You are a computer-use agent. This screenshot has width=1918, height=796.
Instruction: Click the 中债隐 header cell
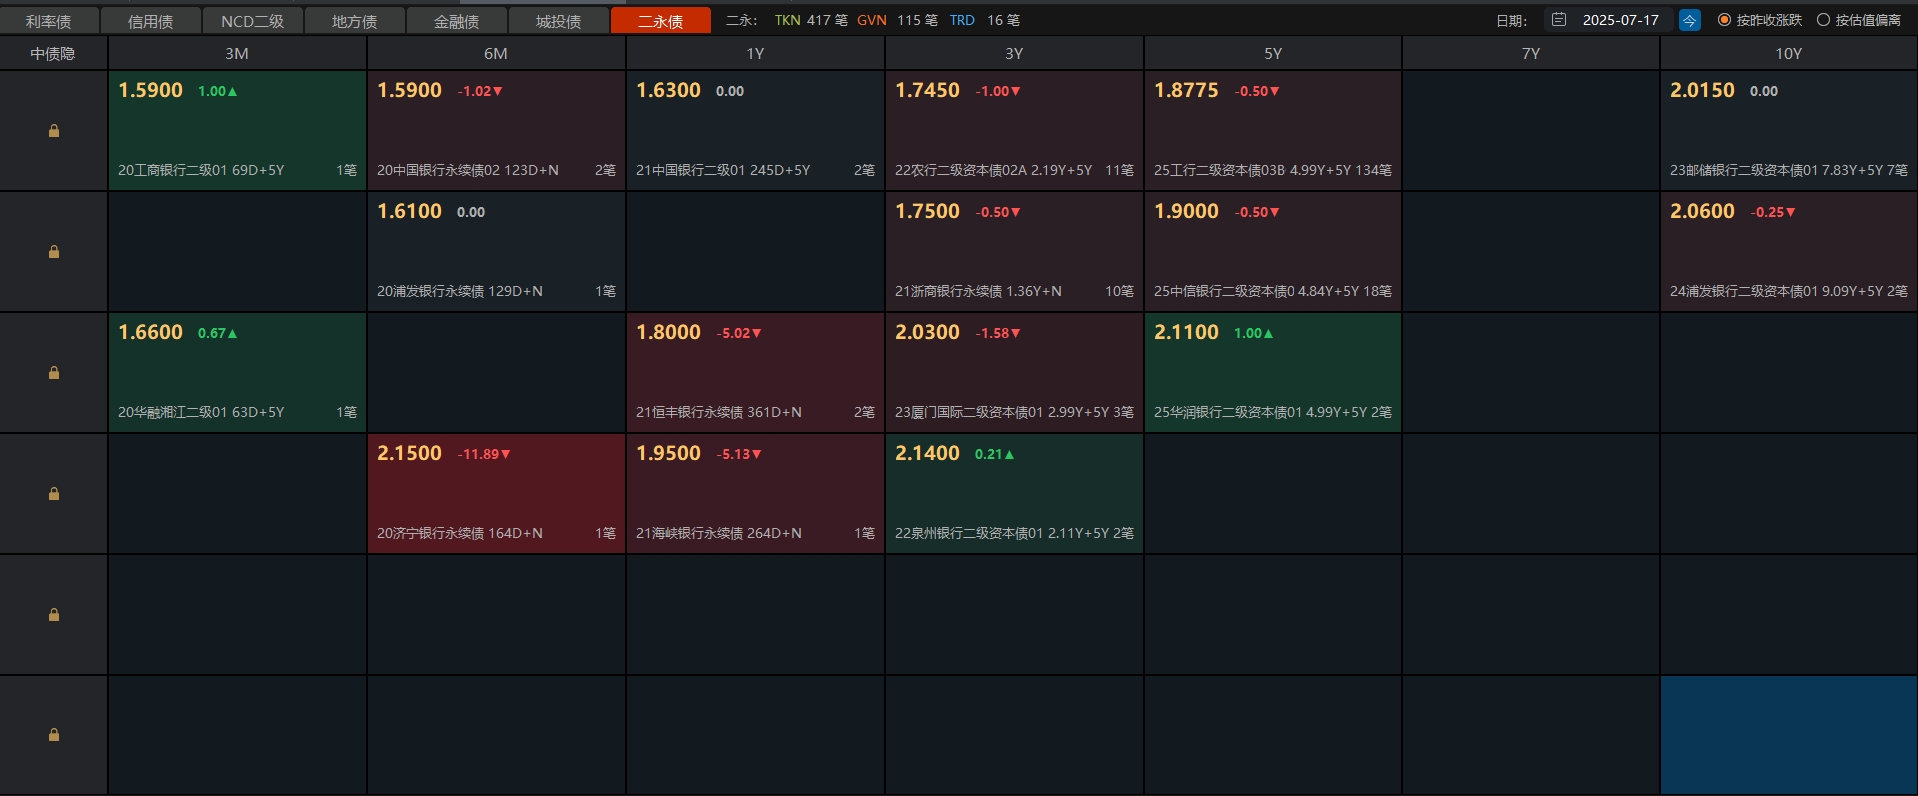pyautogui.click(x=53, y=54)
